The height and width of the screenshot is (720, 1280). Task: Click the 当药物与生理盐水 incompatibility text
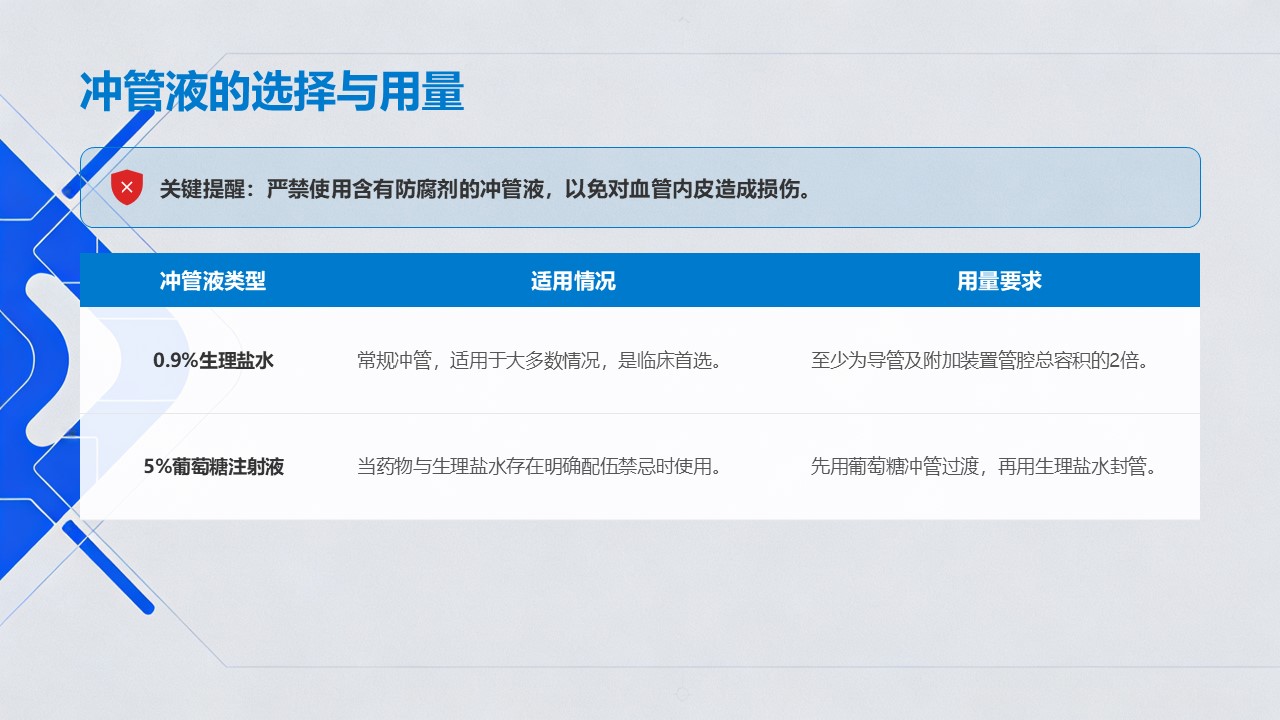pos(539,466)
